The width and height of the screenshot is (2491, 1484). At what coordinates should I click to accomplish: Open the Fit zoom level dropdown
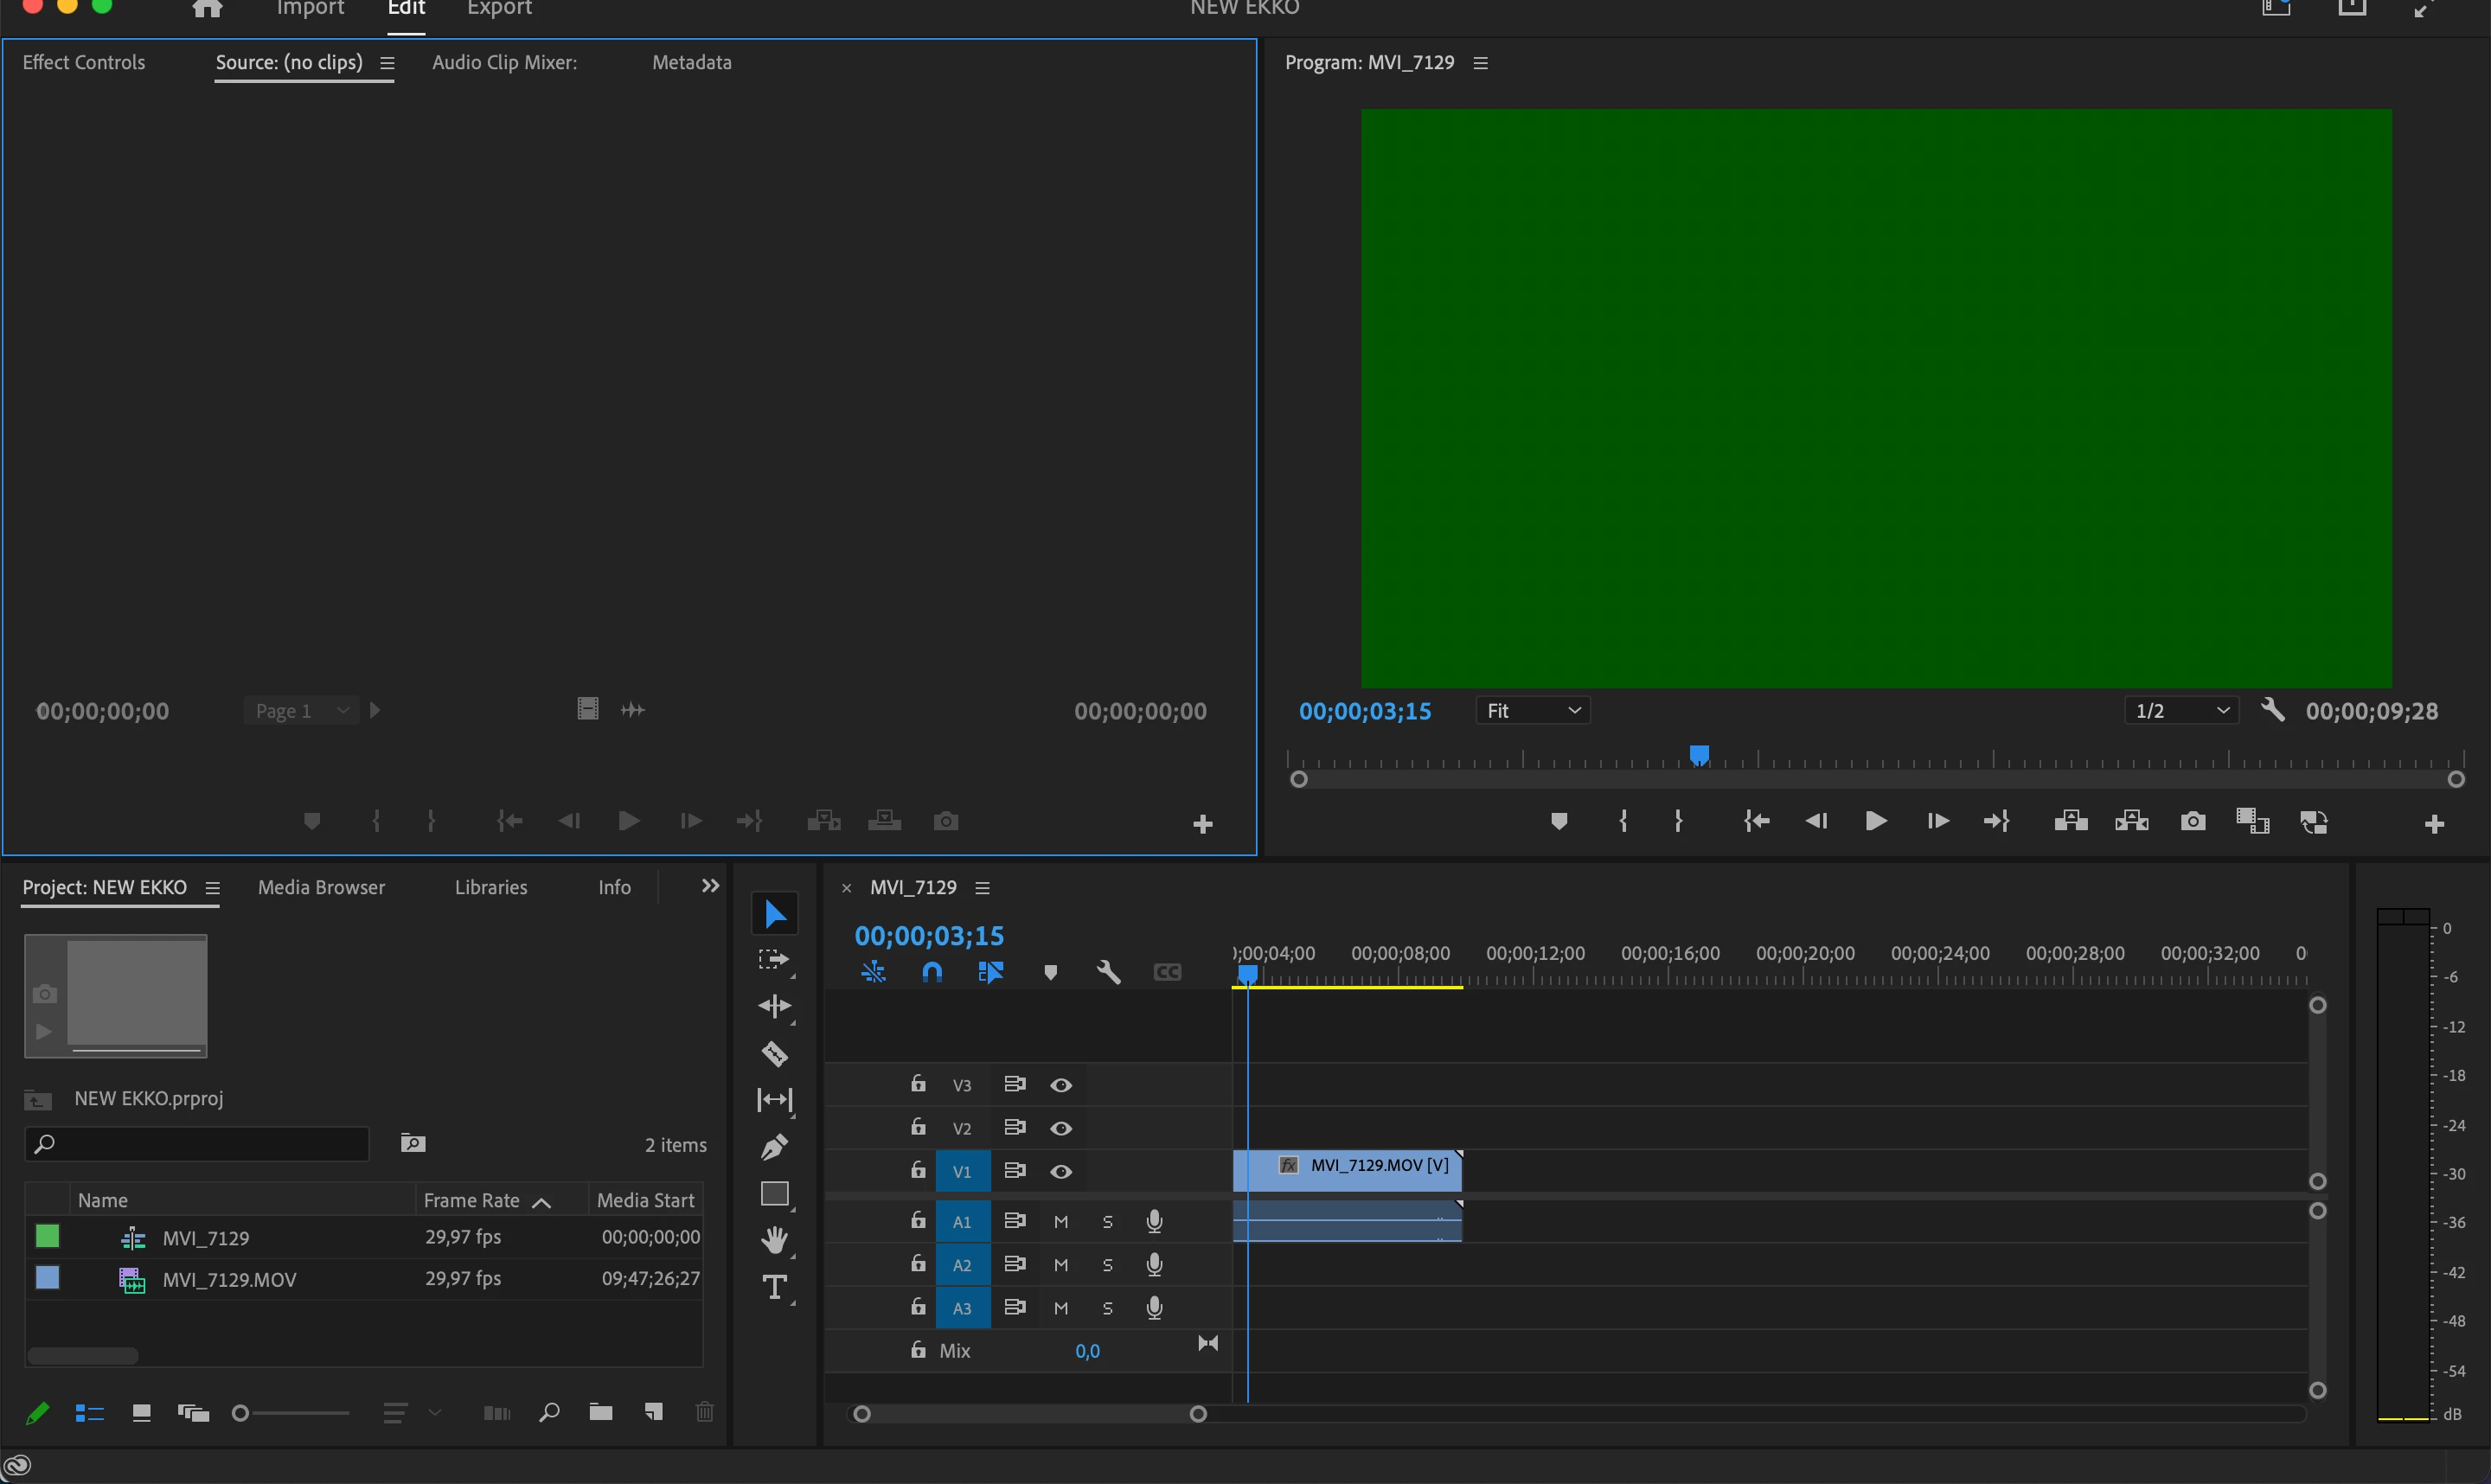coord(1533,710)
